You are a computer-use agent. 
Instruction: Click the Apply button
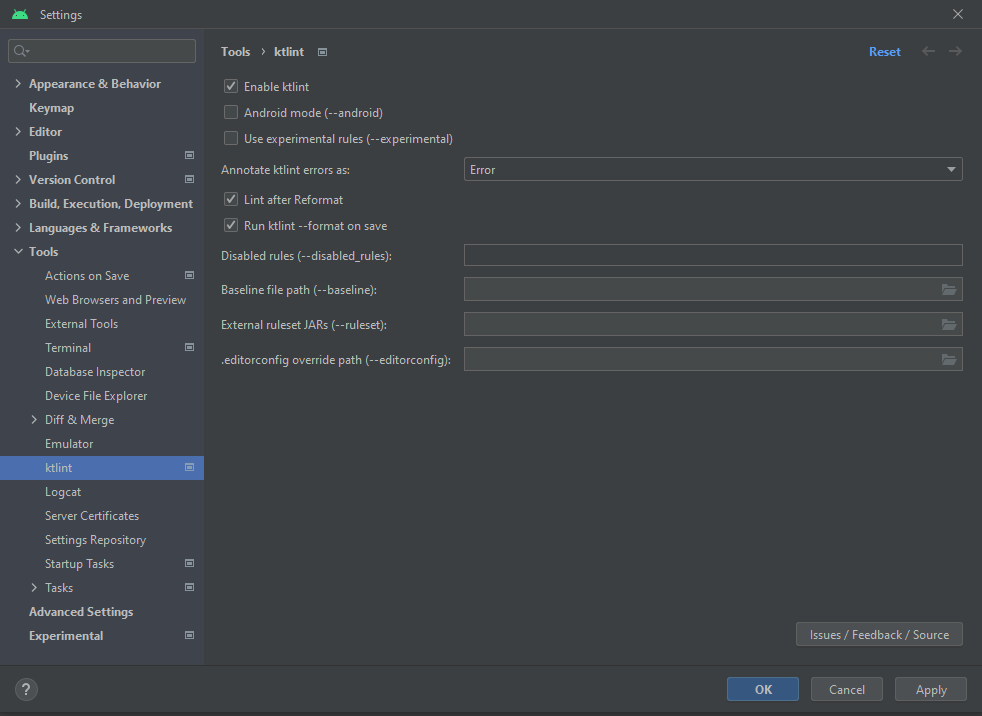pos(931,689)
